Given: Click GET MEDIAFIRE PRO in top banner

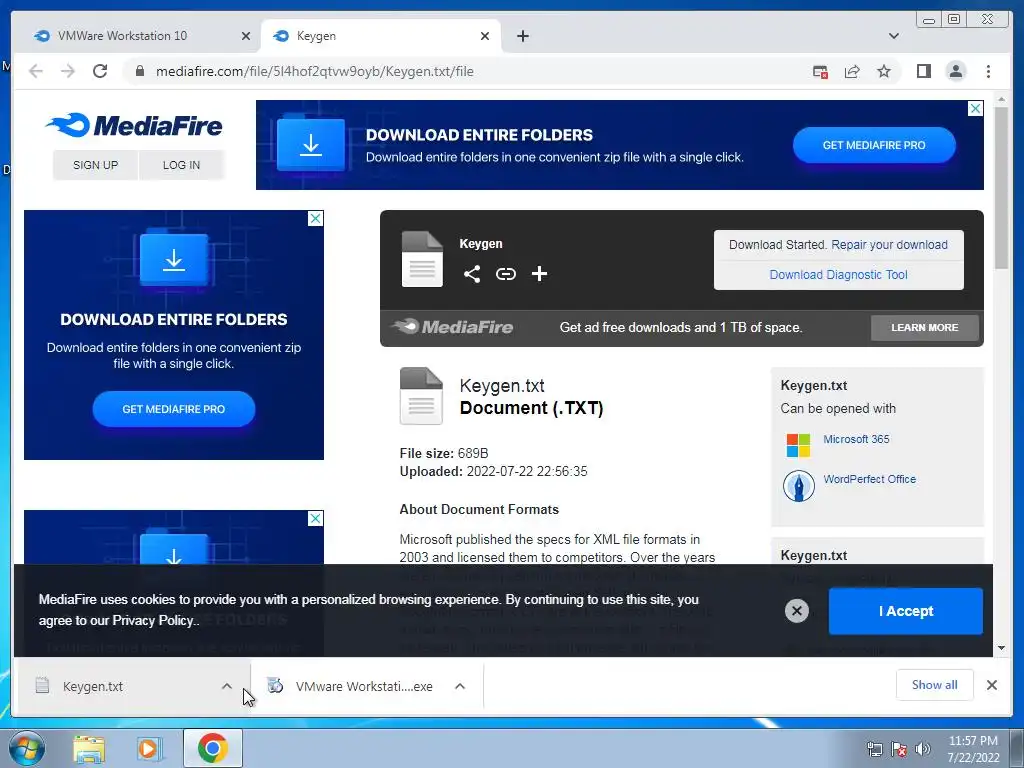Looking at the screenshot, I should [874, 145].
